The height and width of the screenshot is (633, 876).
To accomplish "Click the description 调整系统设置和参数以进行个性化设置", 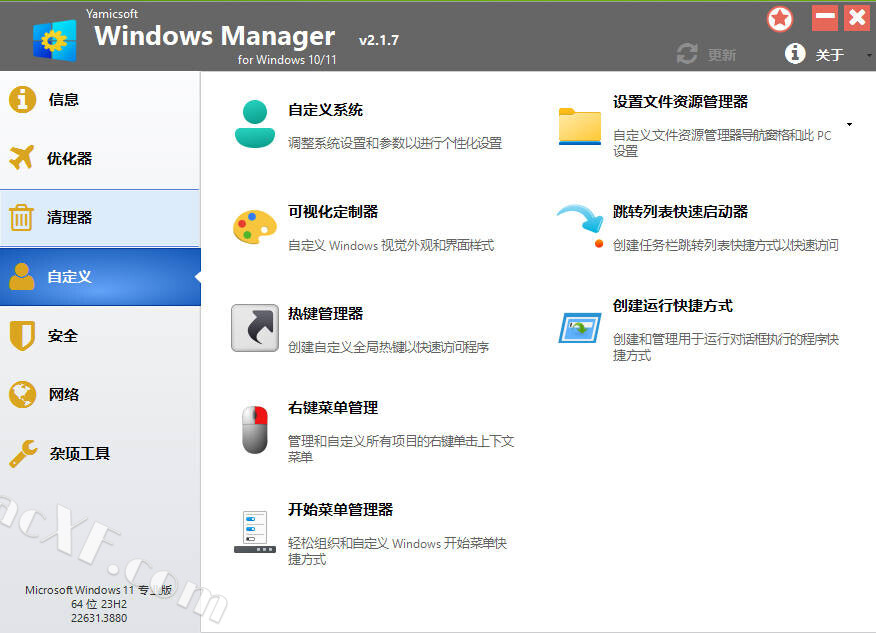I will click(x=395, y=143).
